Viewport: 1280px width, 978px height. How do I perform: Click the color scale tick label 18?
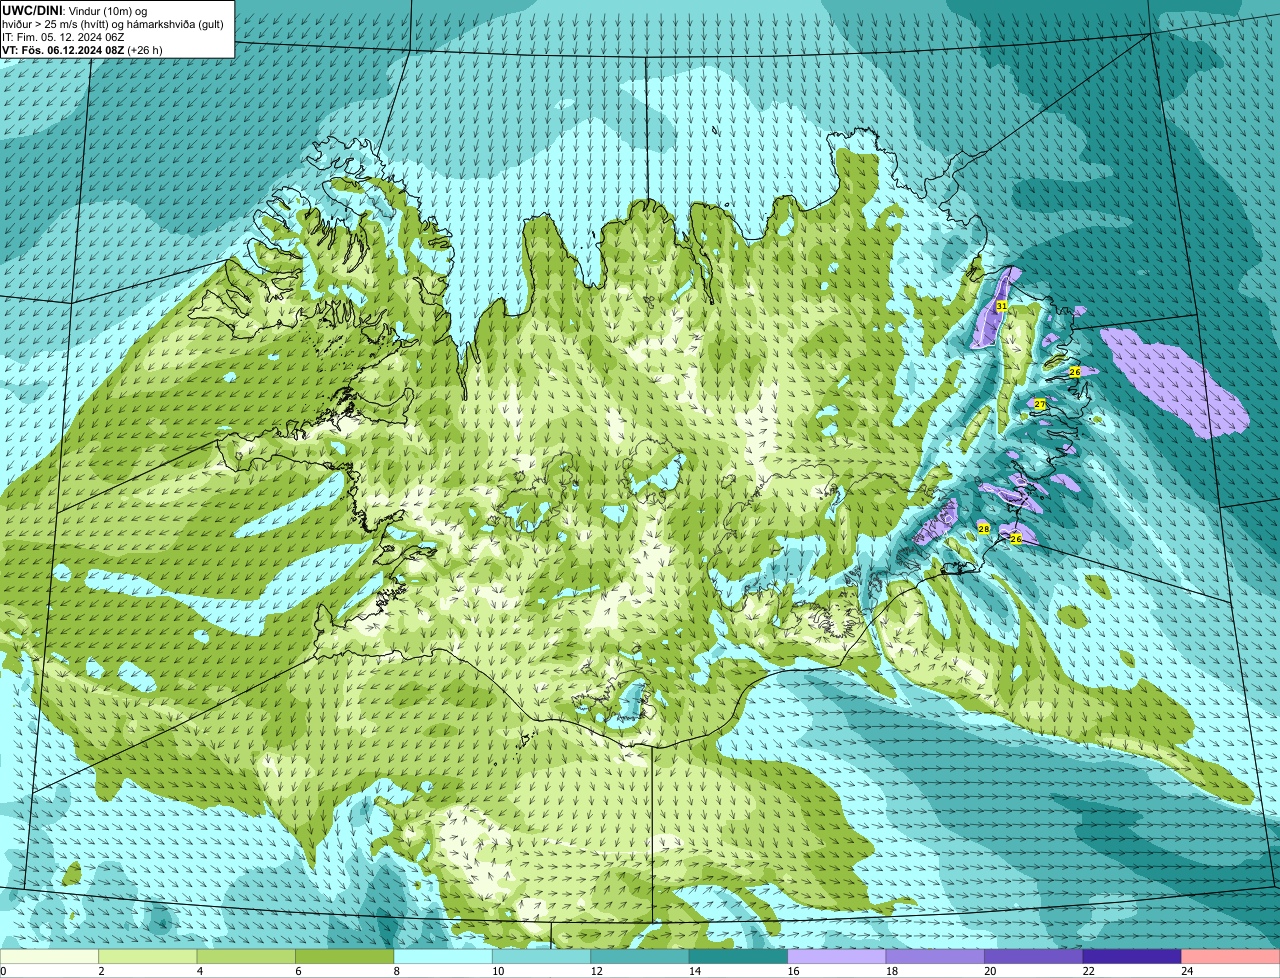click(x=892, y=971)
